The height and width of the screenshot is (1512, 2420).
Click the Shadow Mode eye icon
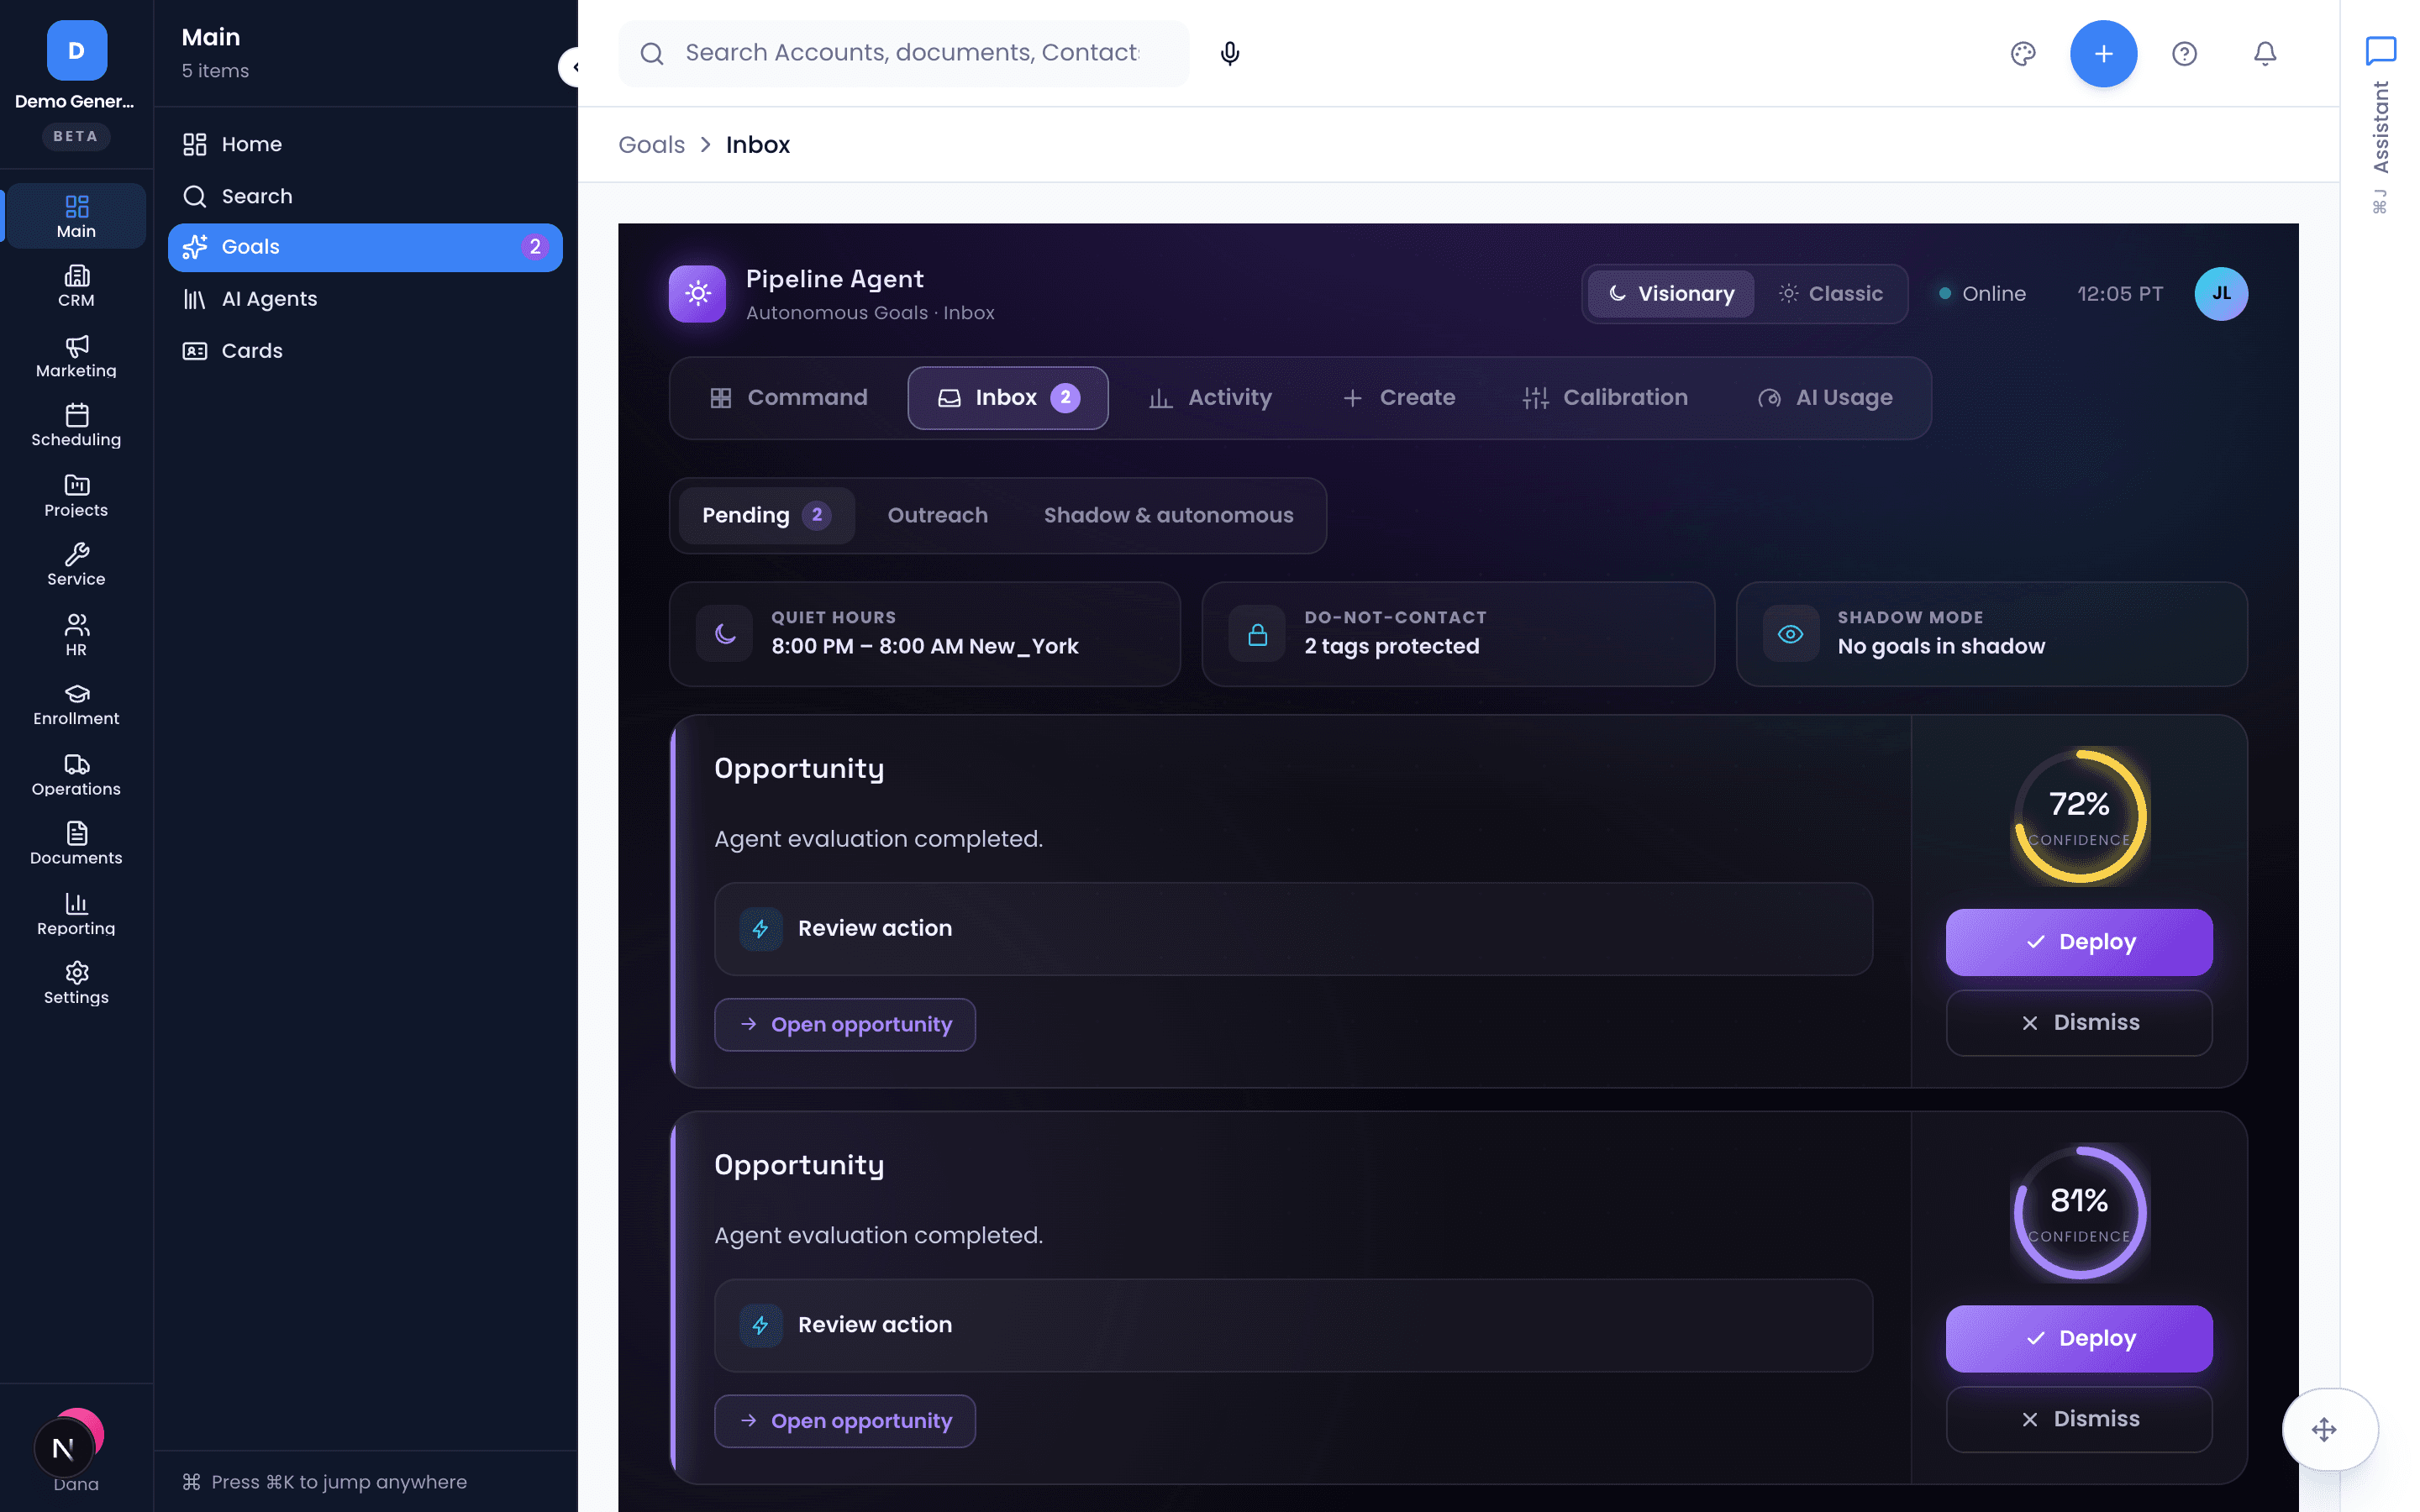point(1790,634)
